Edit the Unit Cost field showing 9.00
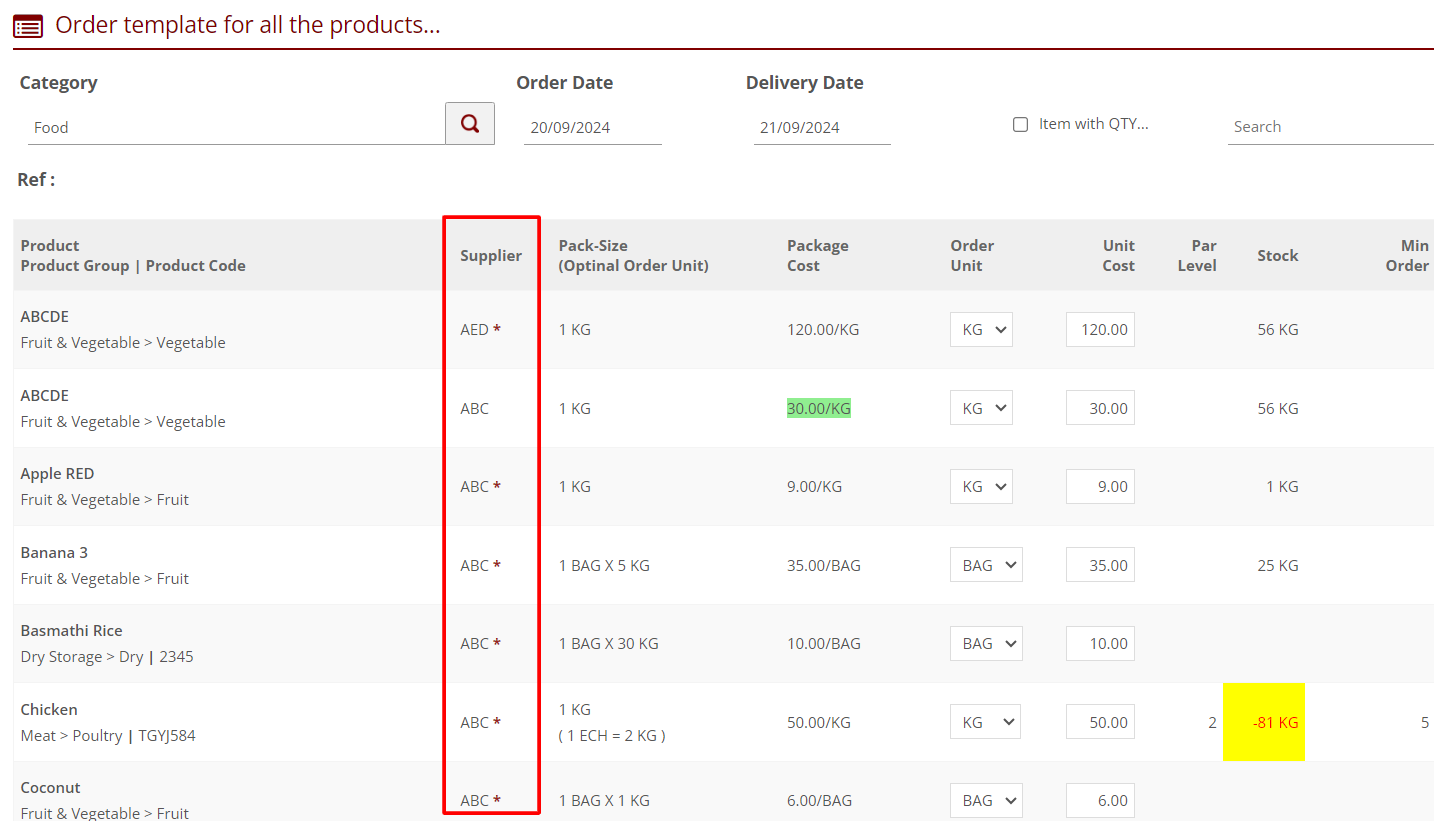Image resolution: width=1434 pixels, height=821 pixels. pyautogui.click(x=1100, y=487)
